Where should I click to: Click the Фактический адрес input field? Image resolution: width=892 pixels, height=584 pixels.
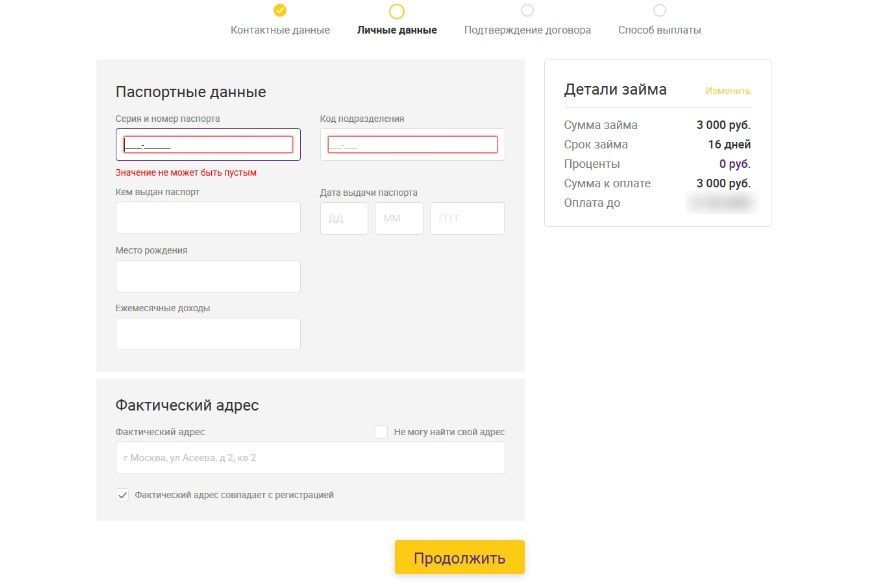(x=310, y=458)
